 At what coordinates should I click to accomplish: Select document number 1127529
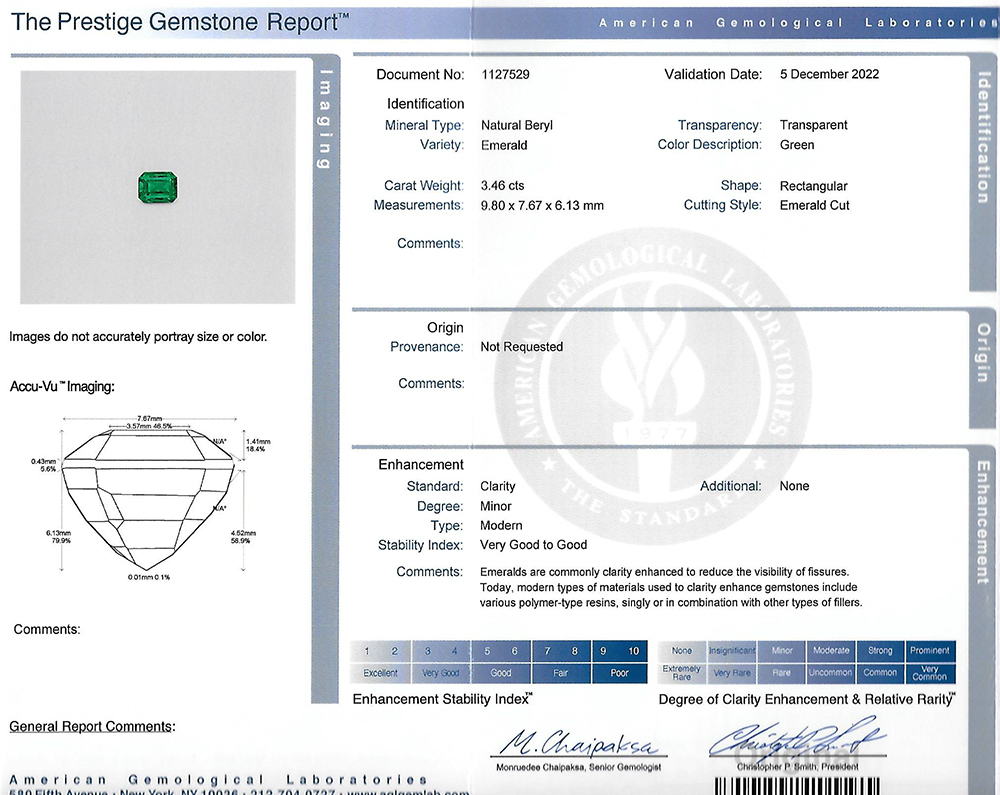tap(505, 75)
